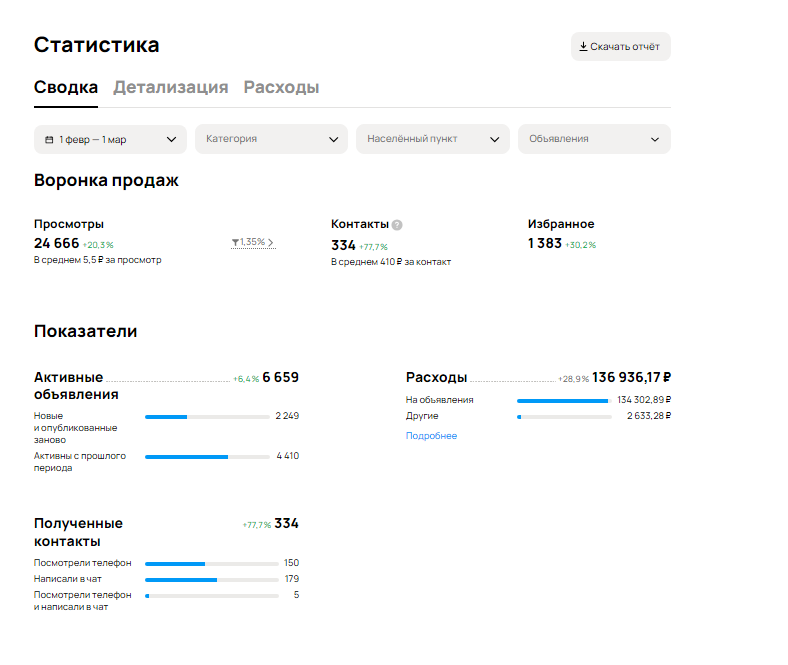This screenshot has height=665, width=788.
Task: Click the arrow after the 1,35% conversion
Action: (271, 242)
